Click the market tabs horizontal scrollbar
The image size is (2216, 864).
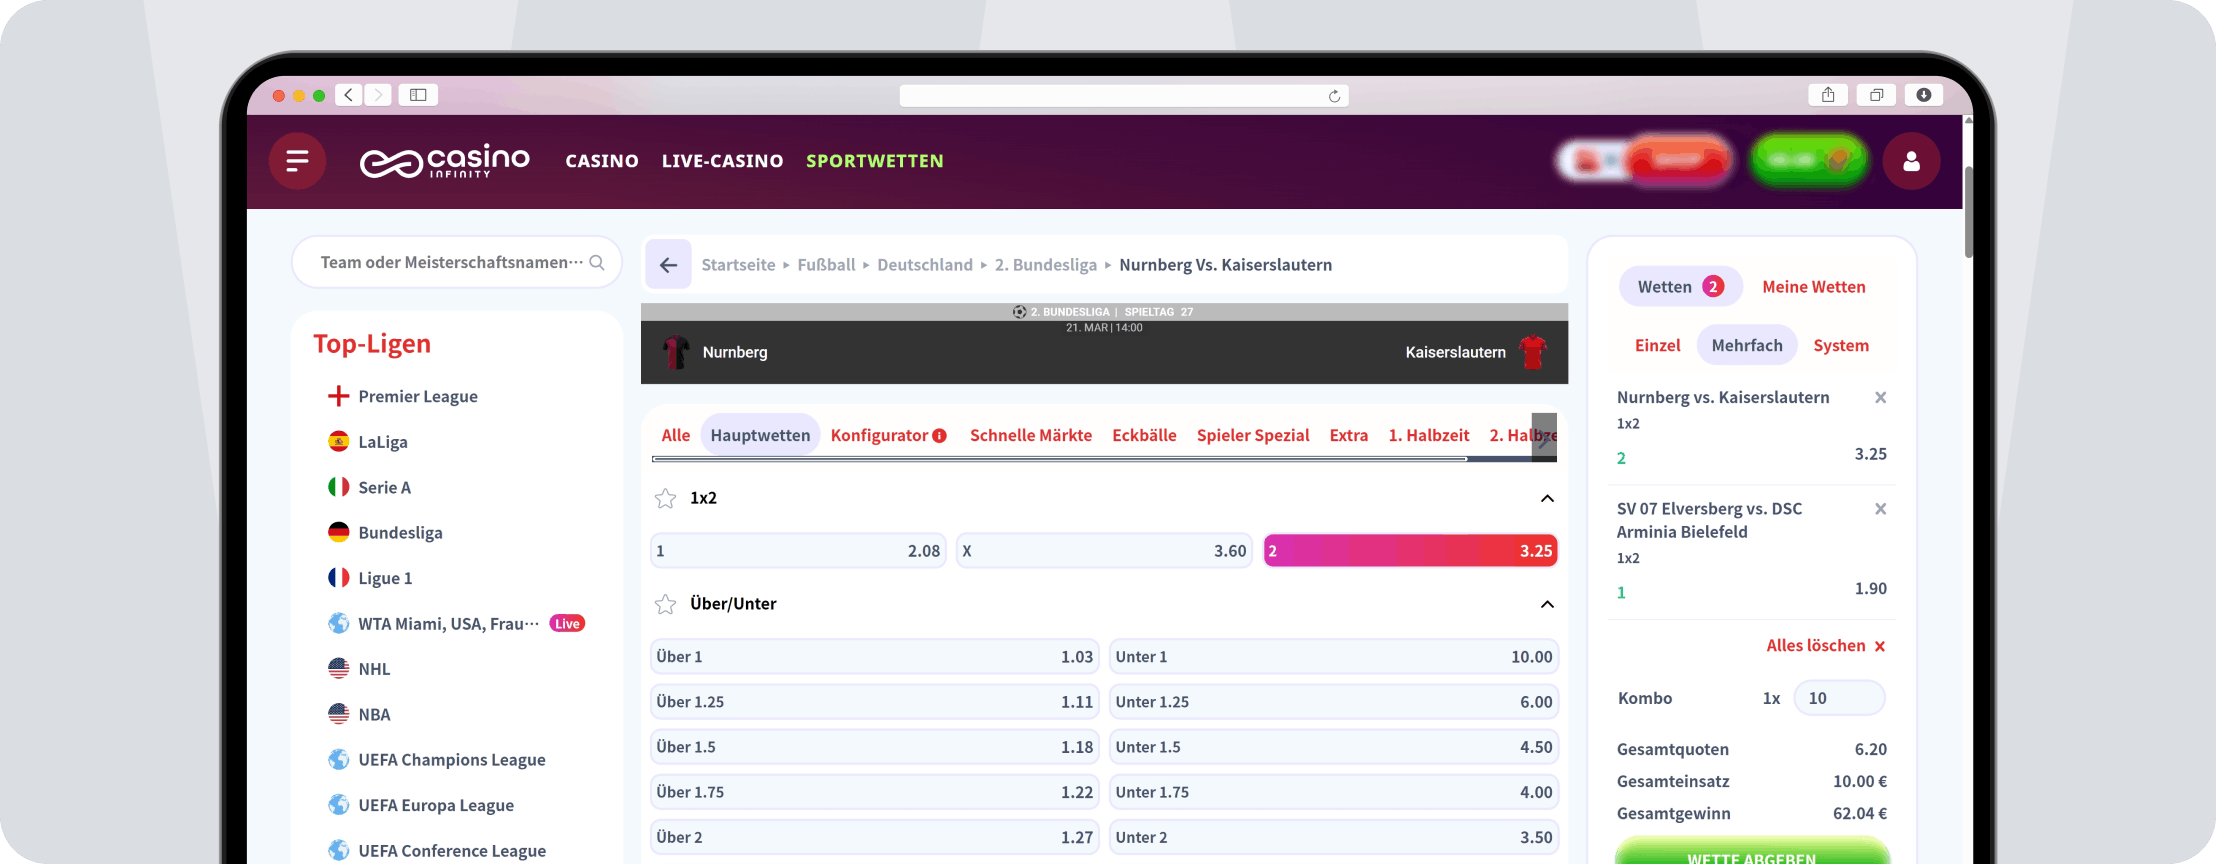tap(1059, 459)
